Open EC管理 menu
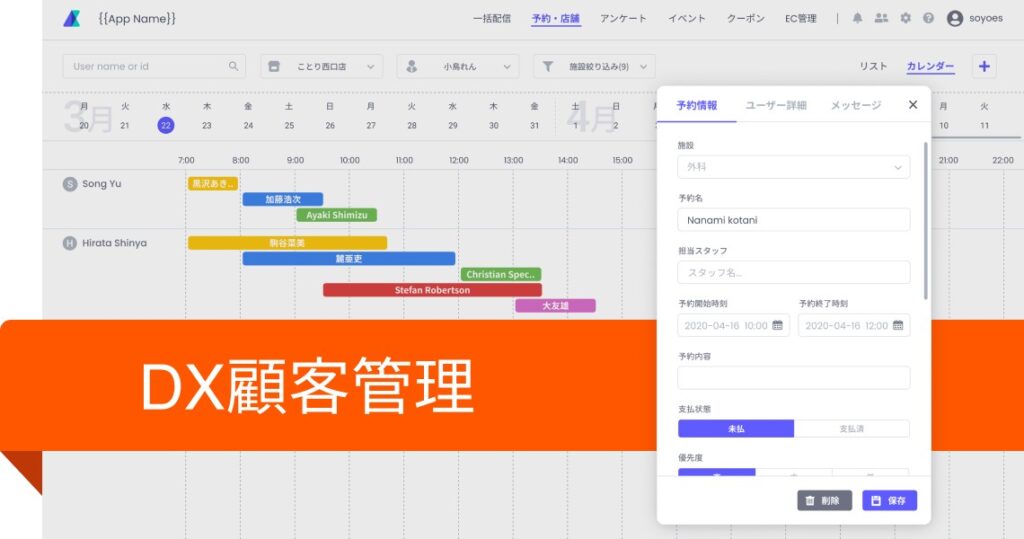 coord(801,18)
